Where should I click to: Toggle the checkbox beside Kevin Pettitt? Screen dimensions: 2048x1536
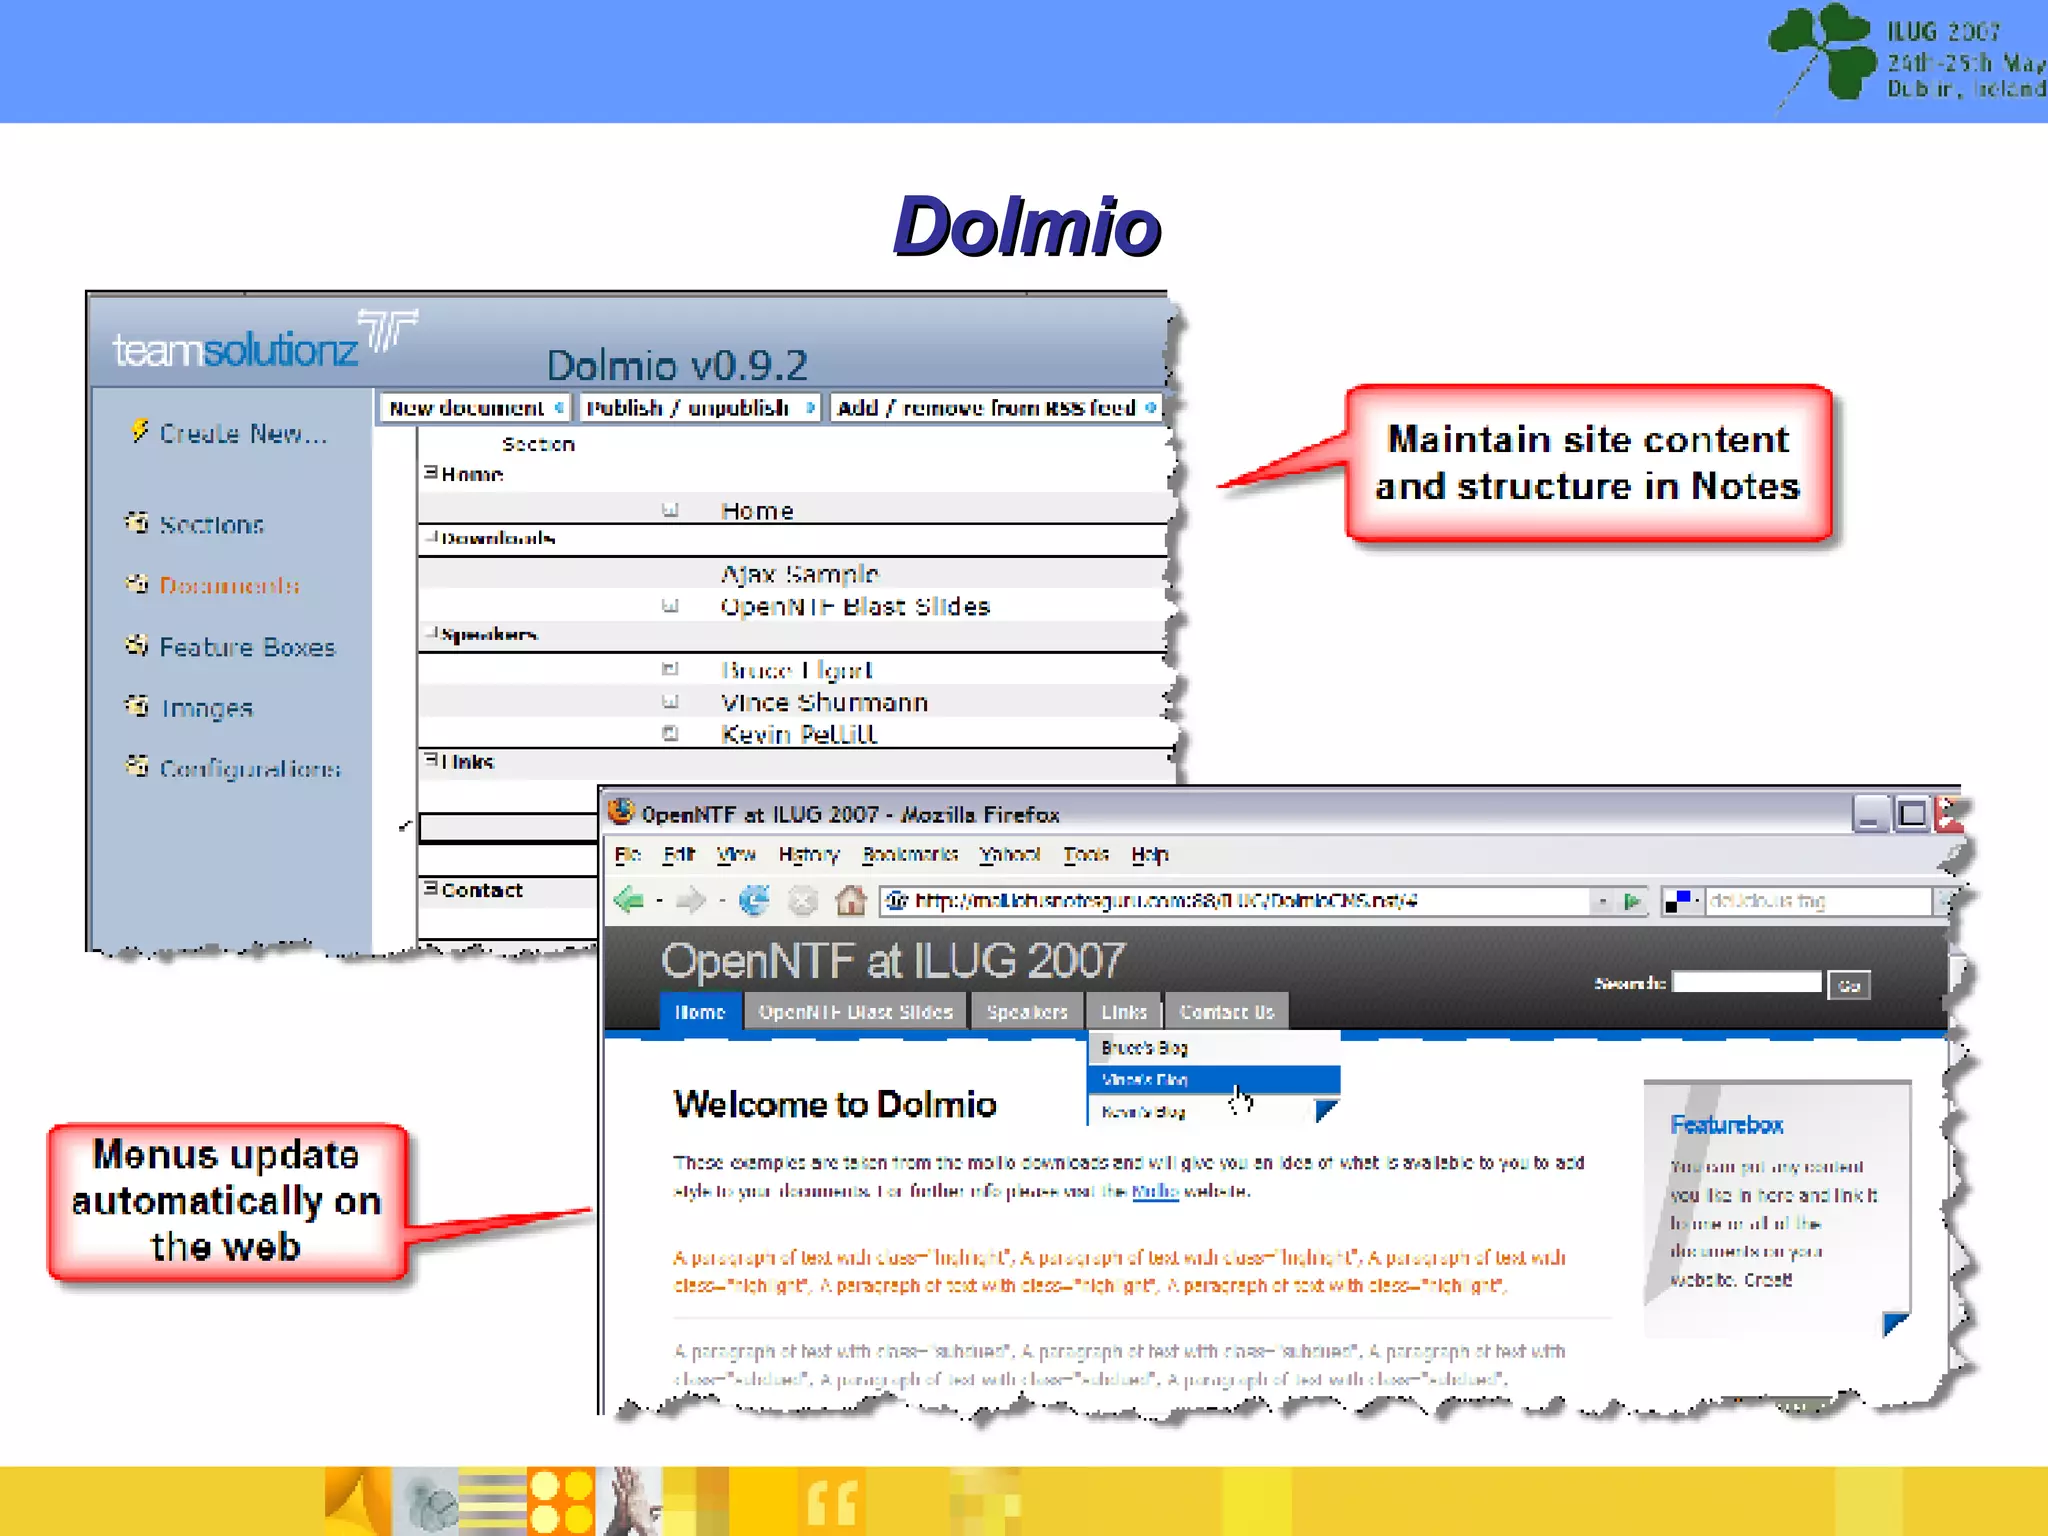coord(670,733)
